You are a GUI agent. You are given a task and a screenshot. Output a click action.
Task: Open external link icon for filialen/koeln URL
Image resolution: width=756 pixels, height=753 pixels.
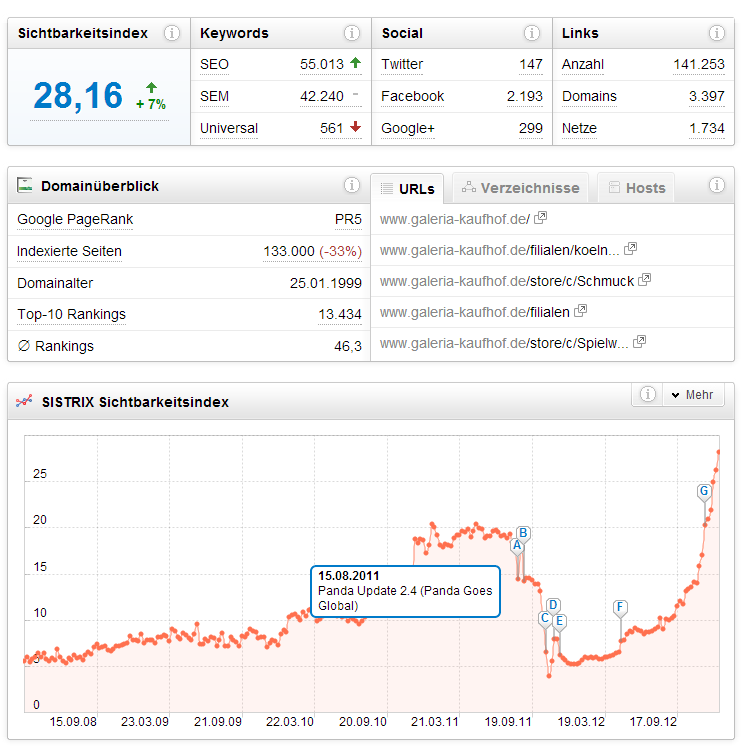tap(631, 249)
